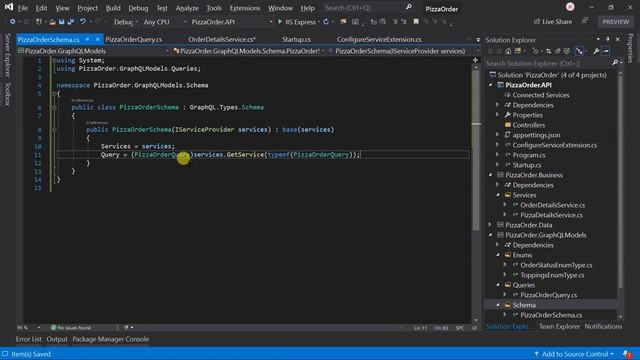Switch to the Team Explorer tab

pyautogui.click(x=559, y=327)
